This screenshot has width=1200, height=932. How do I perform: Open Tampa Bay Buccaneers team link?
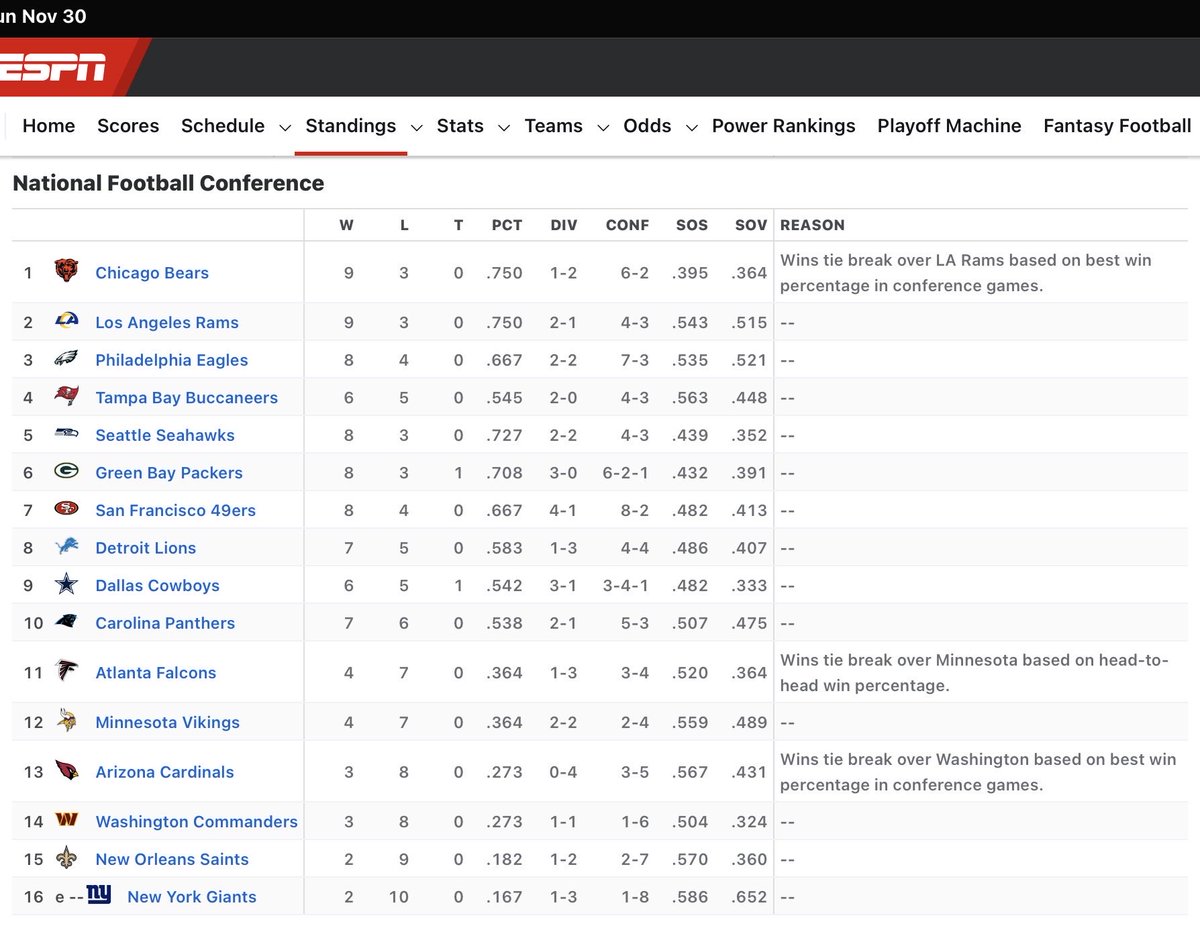pos(187,397)
